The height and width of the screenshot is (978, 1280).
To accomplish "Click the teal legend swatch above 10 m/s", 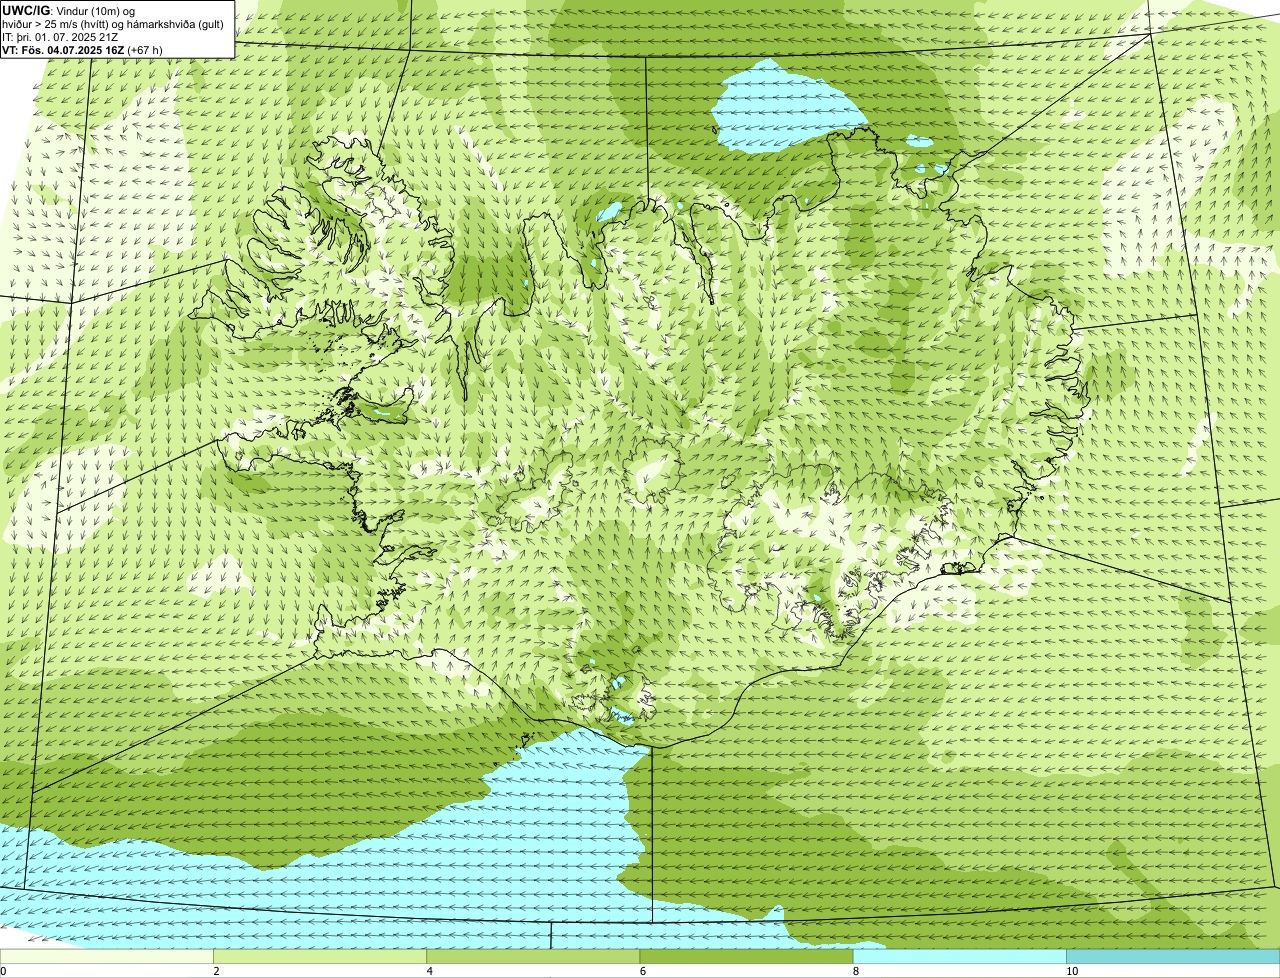I will (1173, 957).
